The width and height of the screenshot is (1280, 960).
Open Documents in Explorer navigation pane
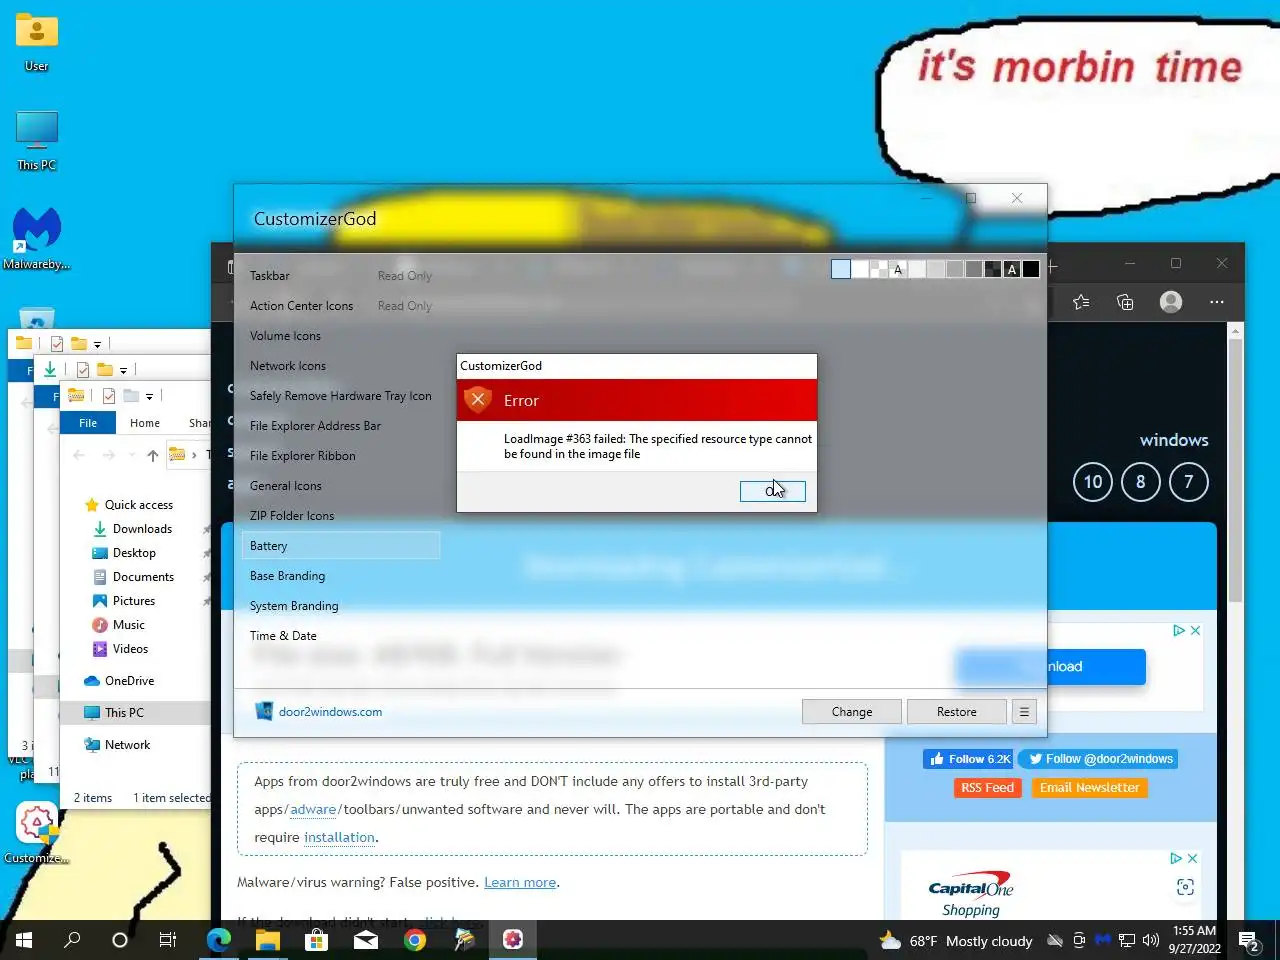click(143, 577)
